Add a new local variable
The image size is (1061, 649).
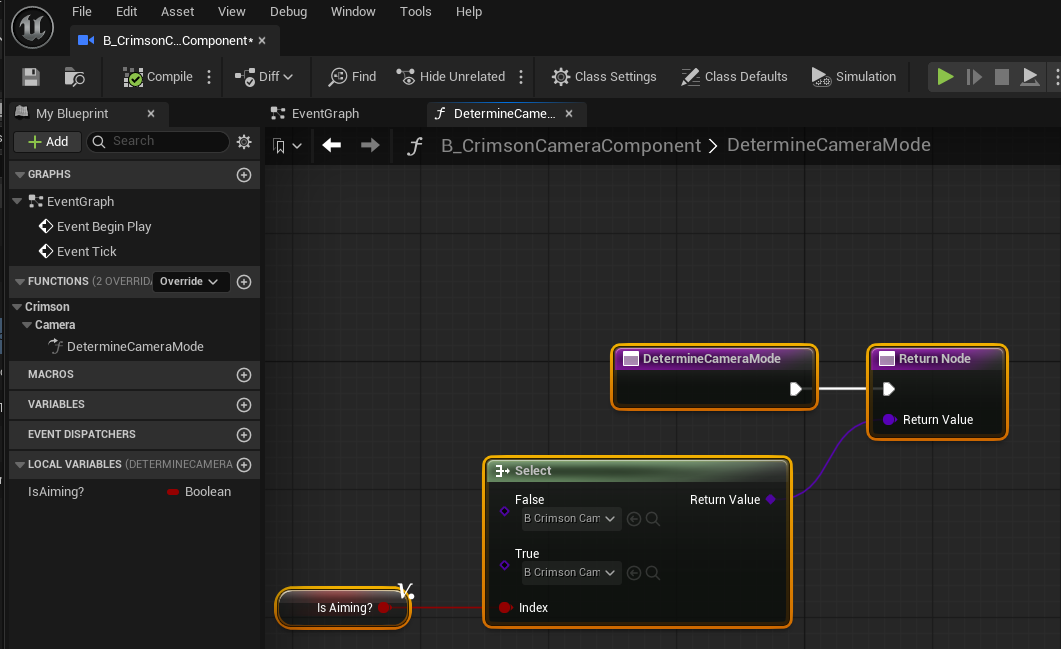point(244,465)
